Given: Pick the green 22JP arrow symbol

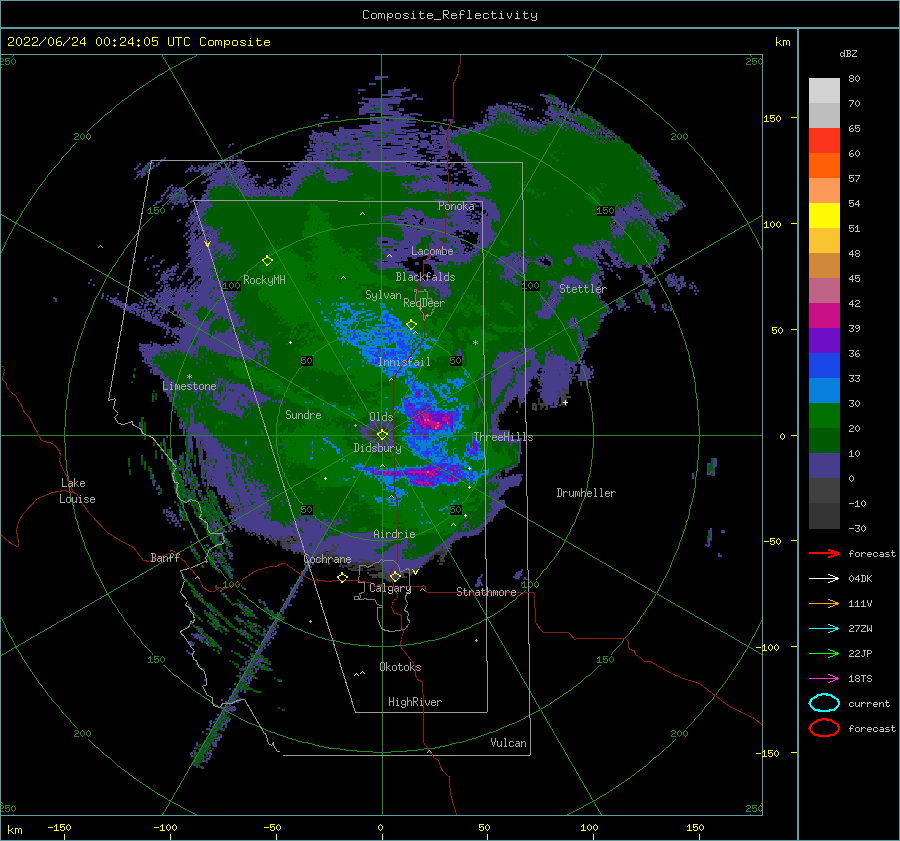Looking at the screenshot, I should pos(824,653).
